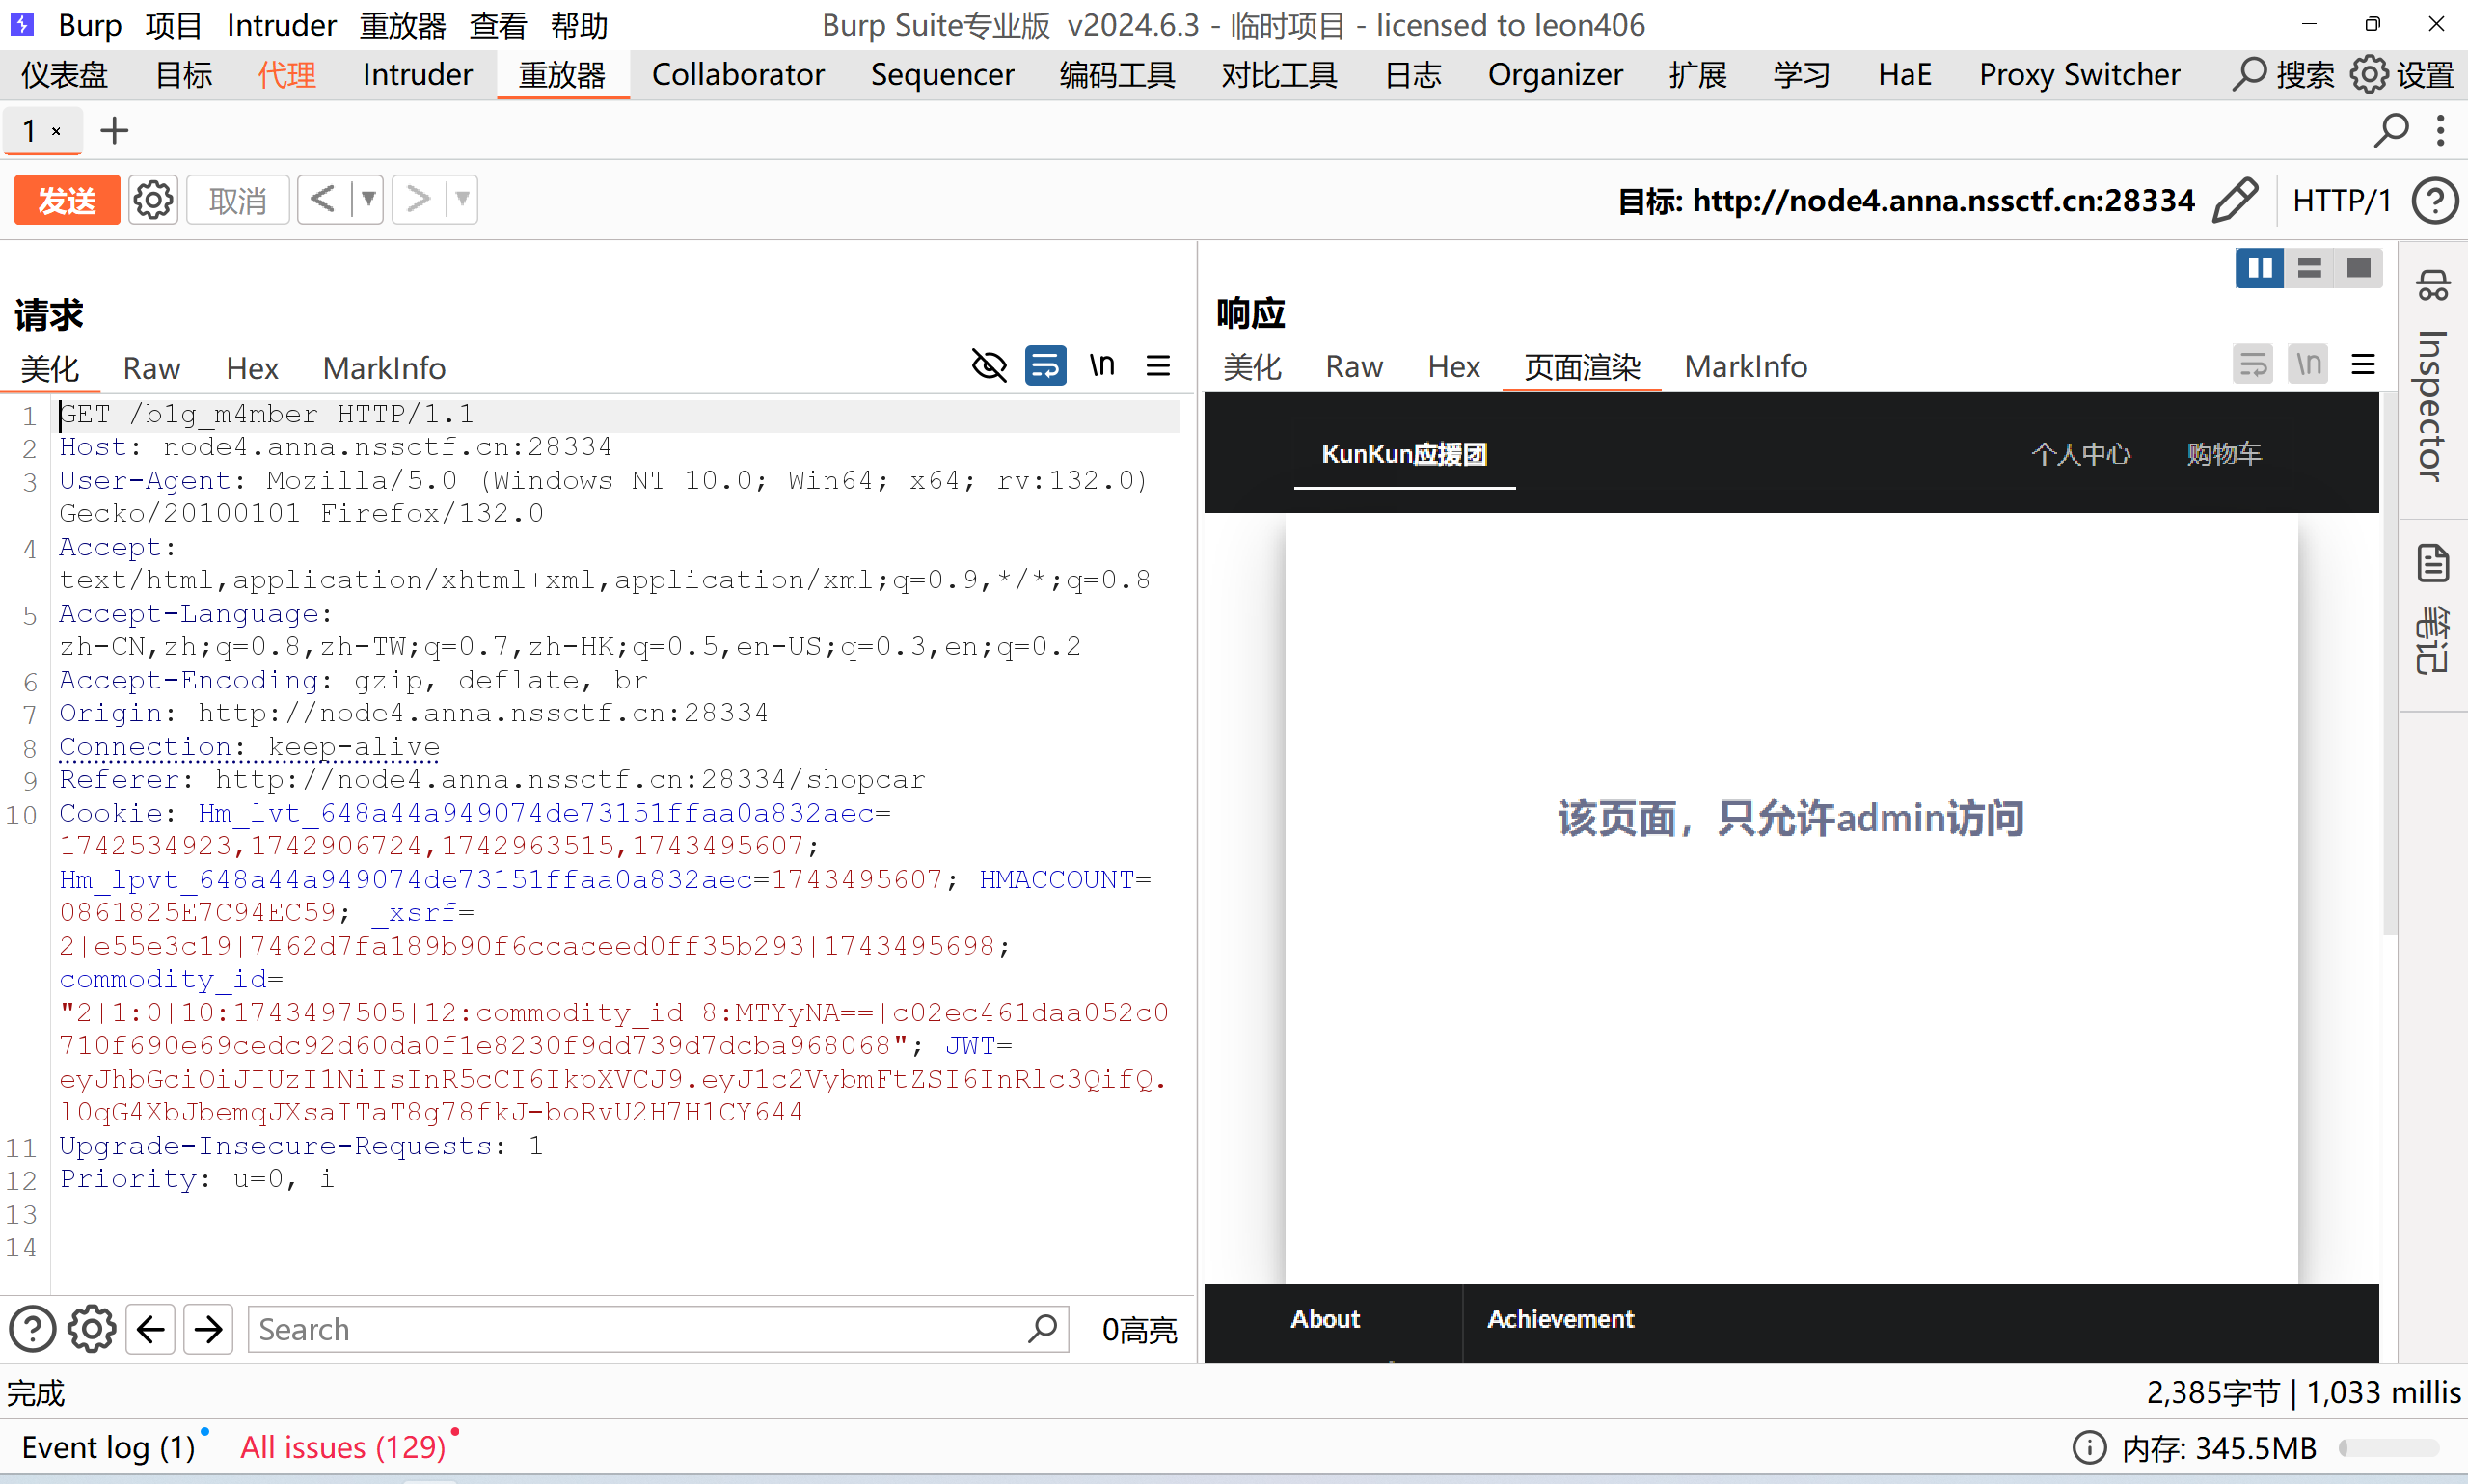Image resolution: width=2468 pixels, height=1484 pixels.
Task: Click the target edit pencil icon
Action: (2235, 200)
